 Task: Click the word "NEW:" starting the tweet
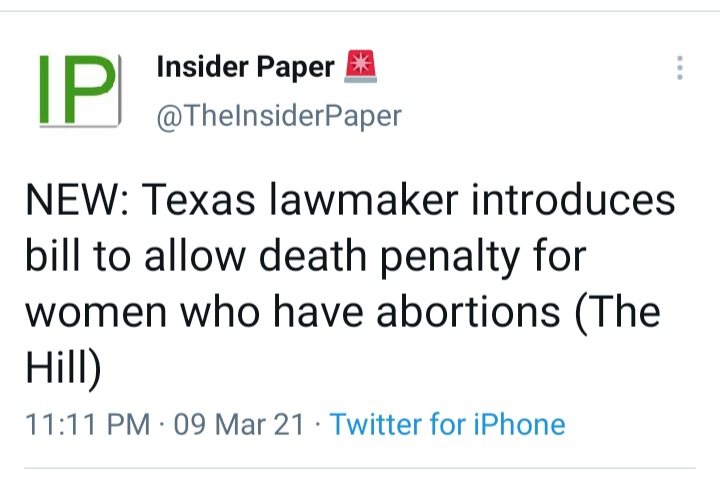(74, 201)
